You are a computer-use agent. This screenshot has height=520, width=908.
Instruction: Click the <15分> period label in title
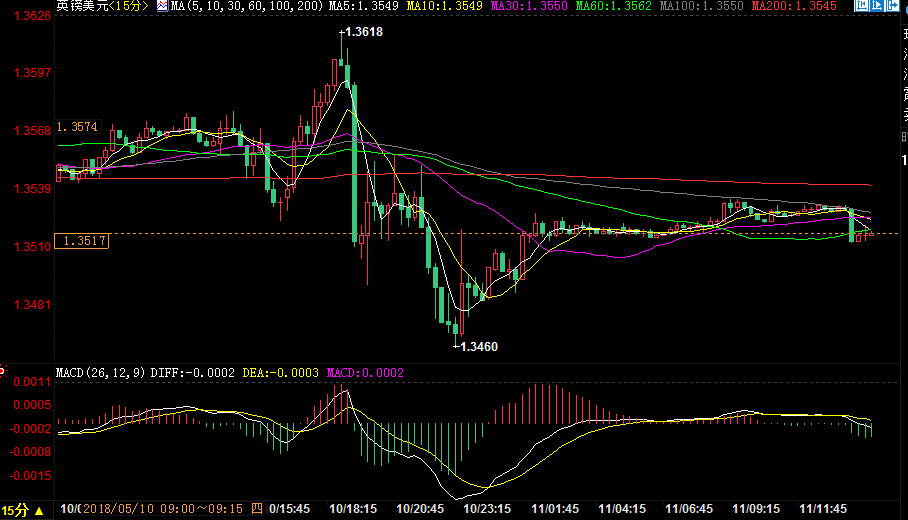click(129, 6)
